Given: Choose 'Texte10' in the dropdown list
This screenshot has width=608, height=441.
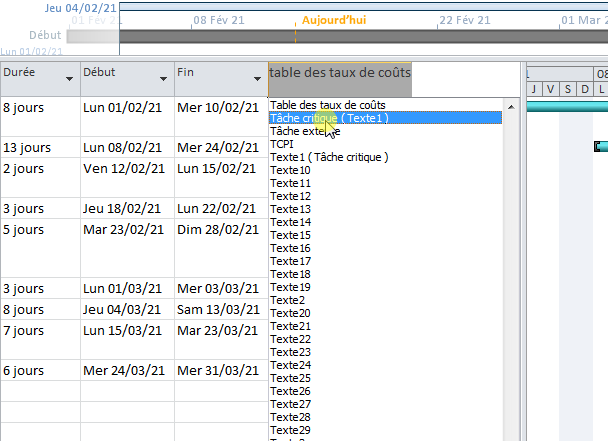Looking at the screenshot, I should pos(290,170).
